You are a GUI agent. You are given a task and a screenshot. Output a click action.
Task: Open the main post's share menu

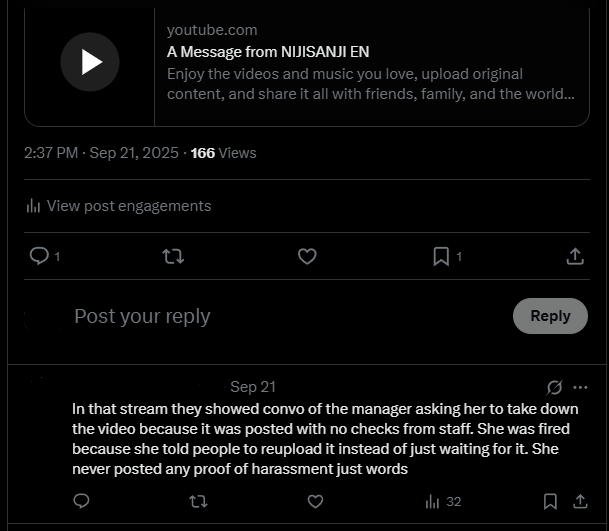[x=575, y=257]
